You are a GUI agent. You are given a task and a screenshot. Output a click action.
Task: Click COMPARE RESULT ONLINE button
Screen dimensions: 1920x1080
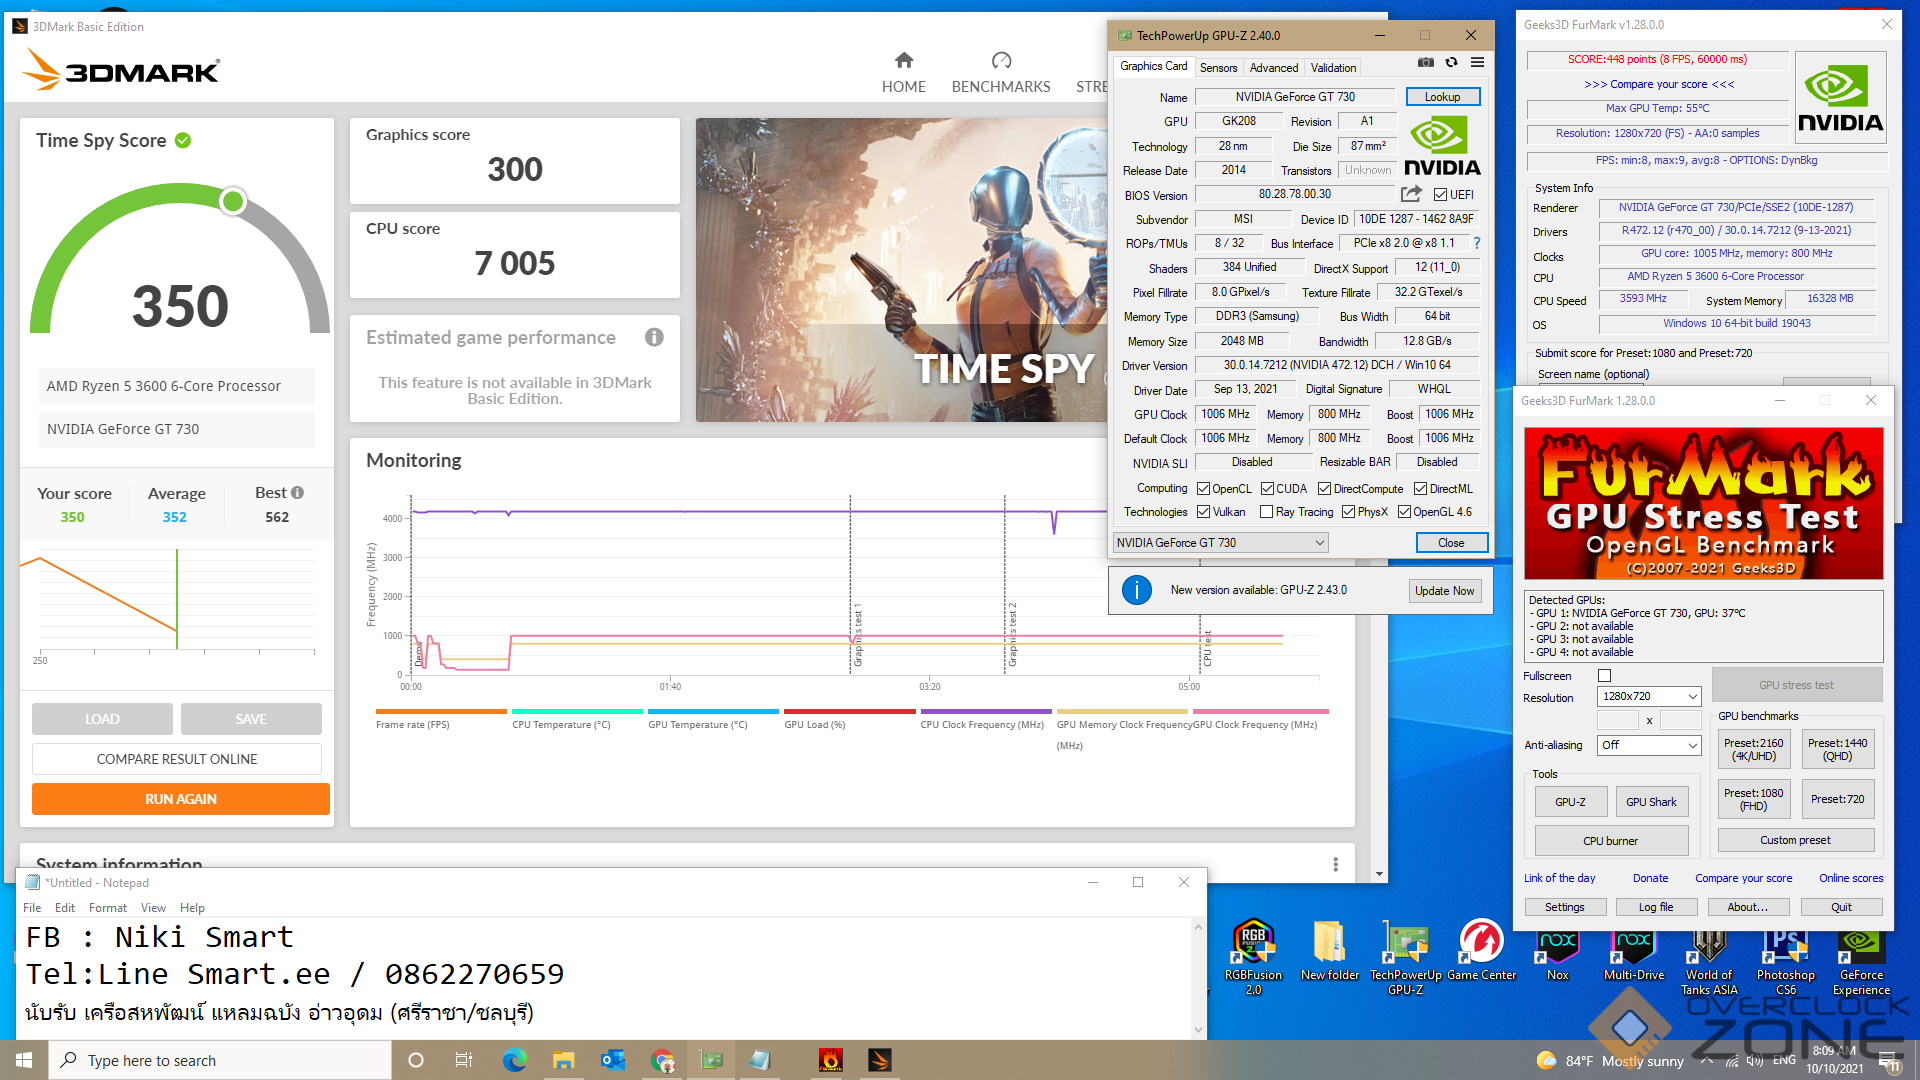[177, 759]
